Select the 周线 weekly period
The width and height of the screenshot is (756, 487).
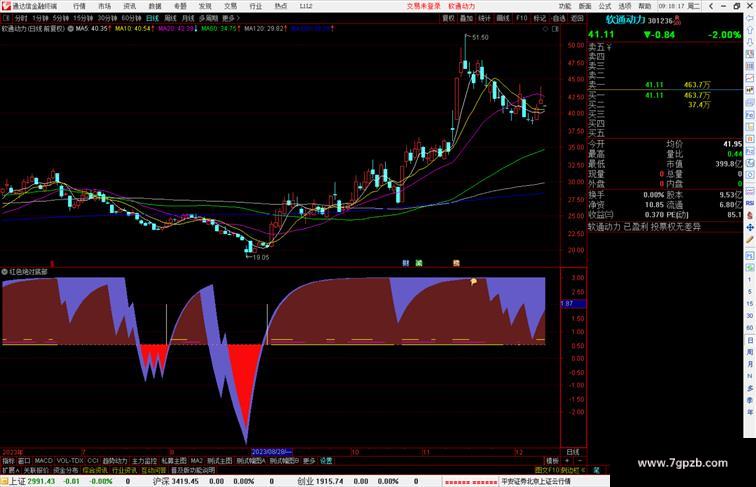pyautogui.click(x=170, y=18)
